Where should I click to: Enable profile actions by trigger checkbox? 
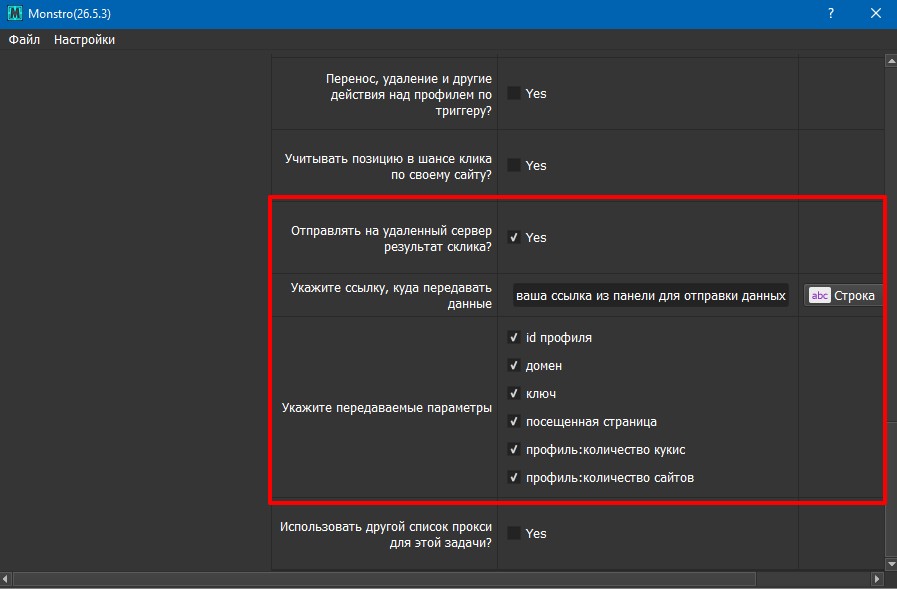coord(514,93)
